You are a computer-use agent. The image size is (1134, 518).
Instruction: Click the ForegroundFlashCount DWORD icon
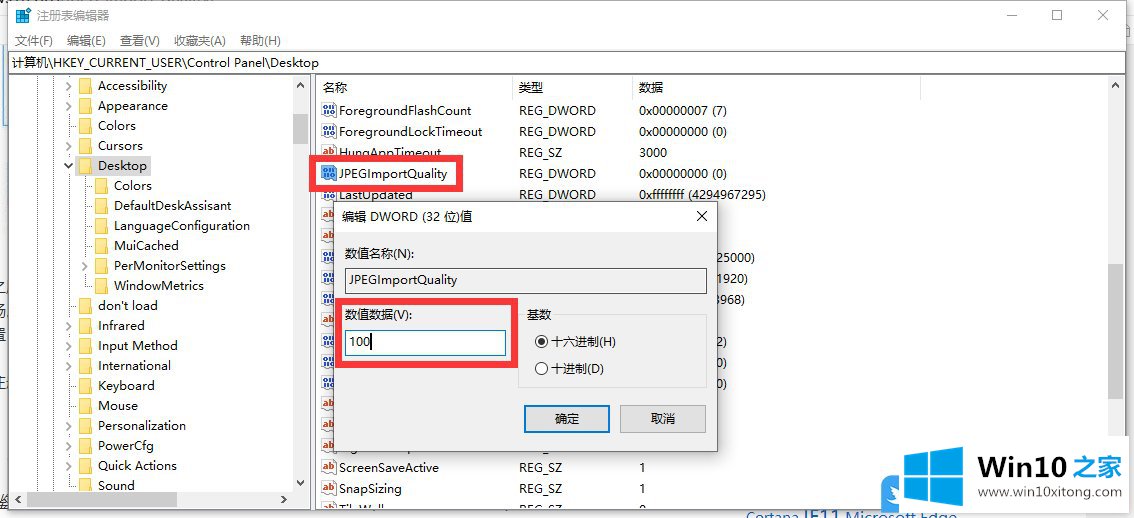[x=329, y=111]
